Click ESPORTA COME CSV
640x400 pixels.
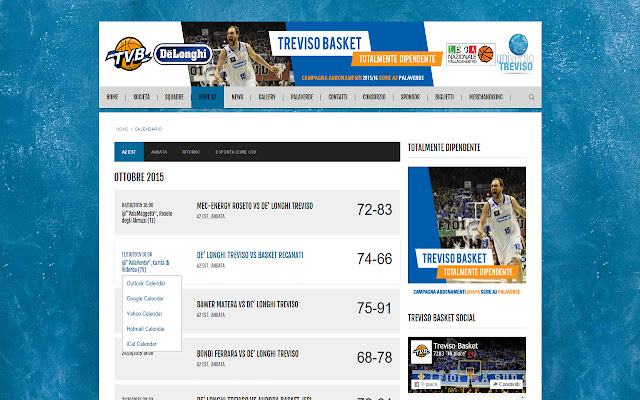[x=236, y=152]
